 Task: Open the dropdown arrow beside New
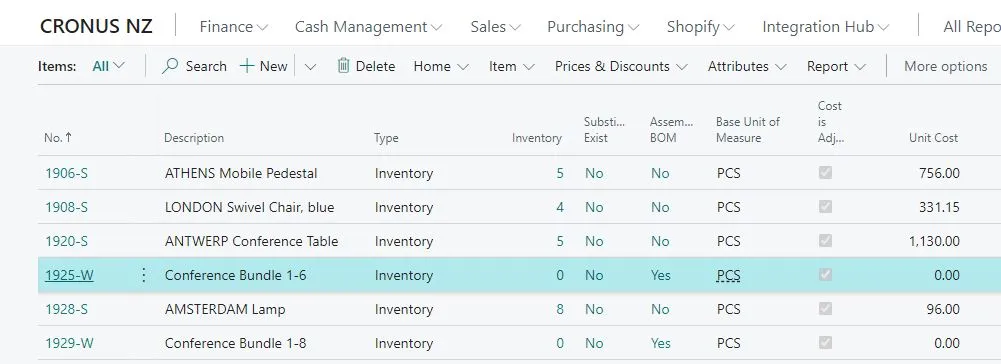pyautogui.click(x=310, y=66)
